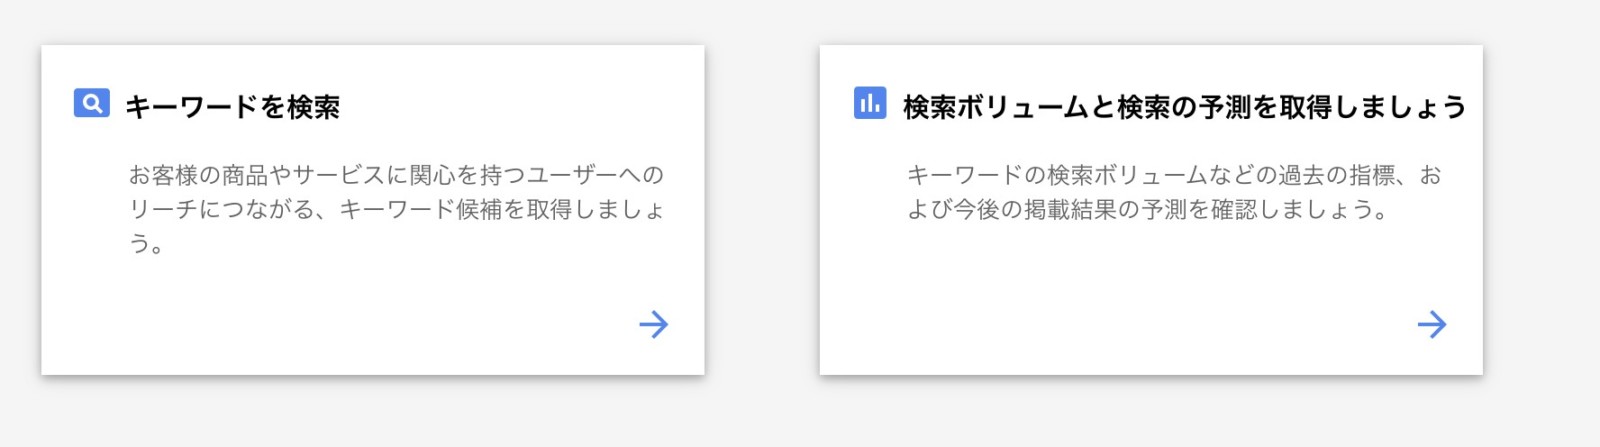Click the blue bar chart icon
Screen dimensions: 1600x447
click(x=869, y=103)
